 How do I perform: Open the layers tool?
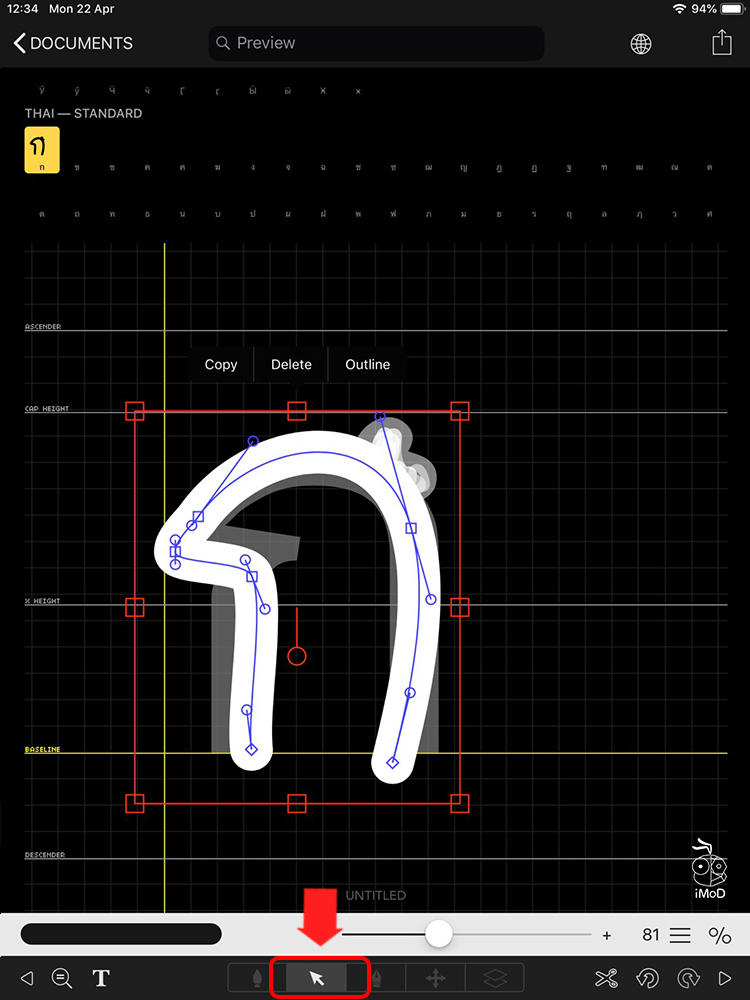(x=495, y=978)
